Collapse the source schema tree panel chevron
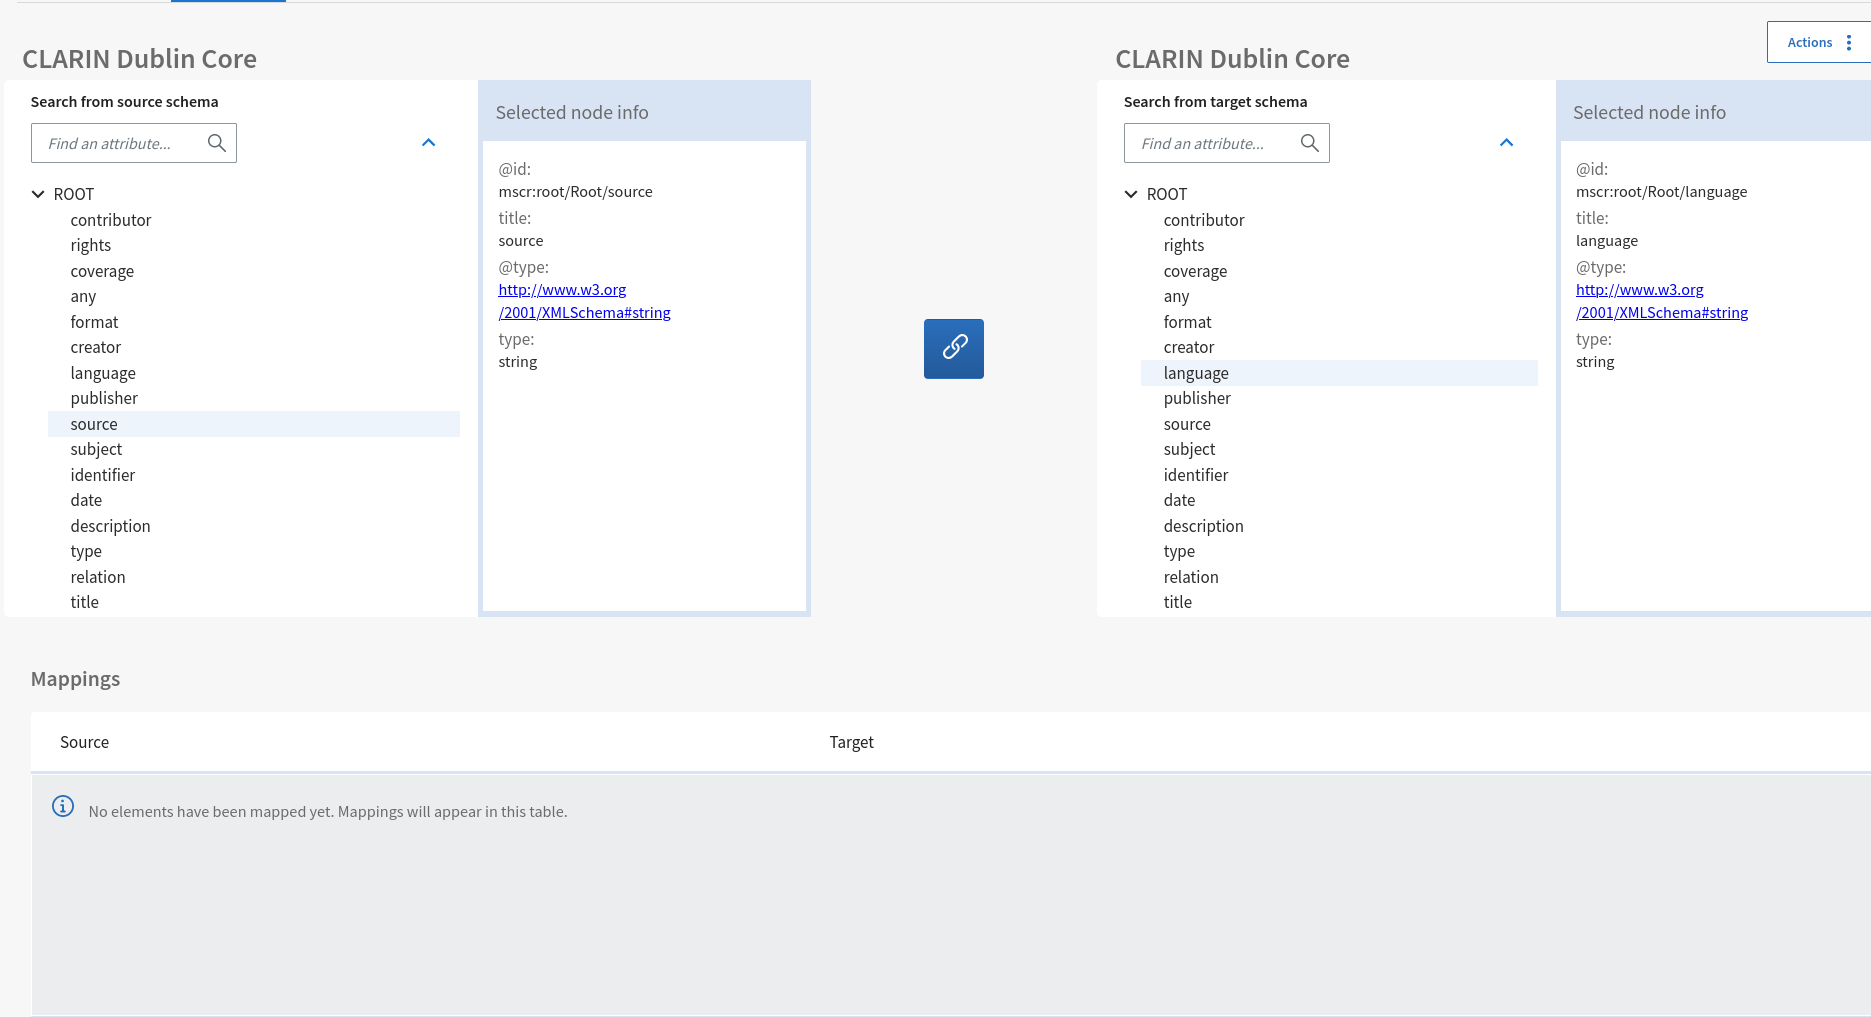Viewport: 1871px width, 1017px height. [x=429, y=143]
